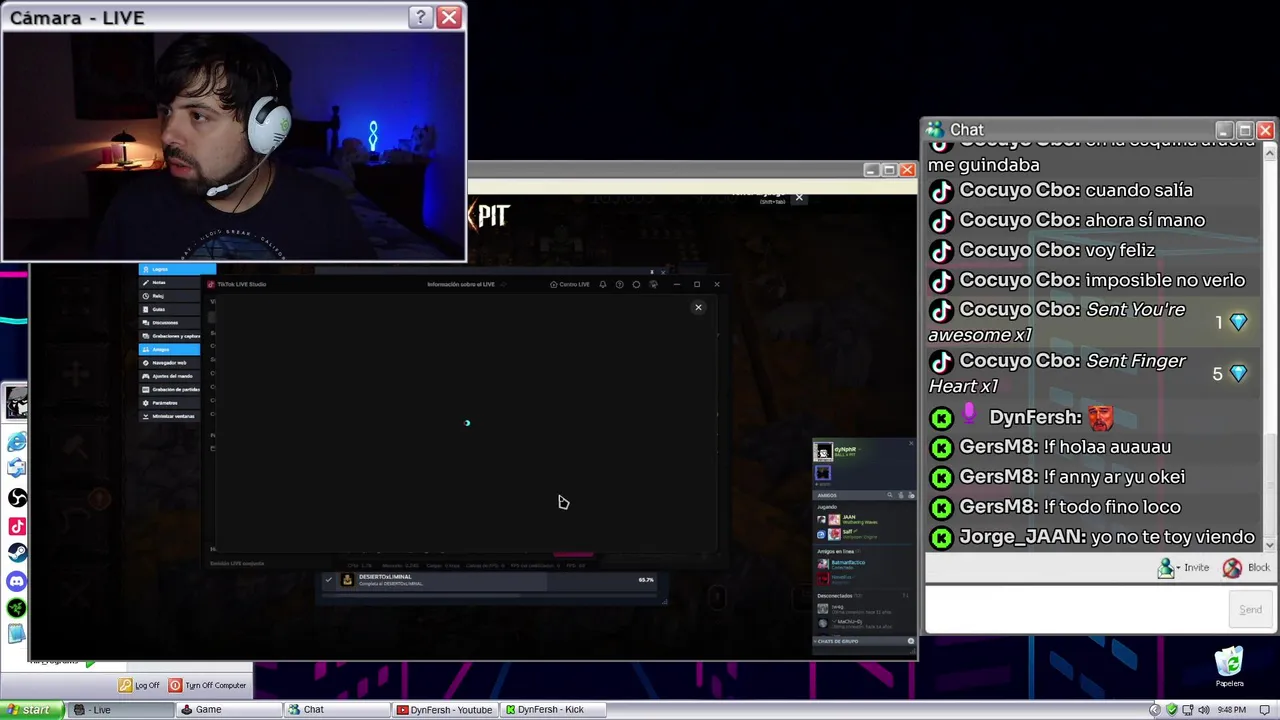
Task: Open Navegador web in the overlay sidebar
Action: tap(170, 363)
